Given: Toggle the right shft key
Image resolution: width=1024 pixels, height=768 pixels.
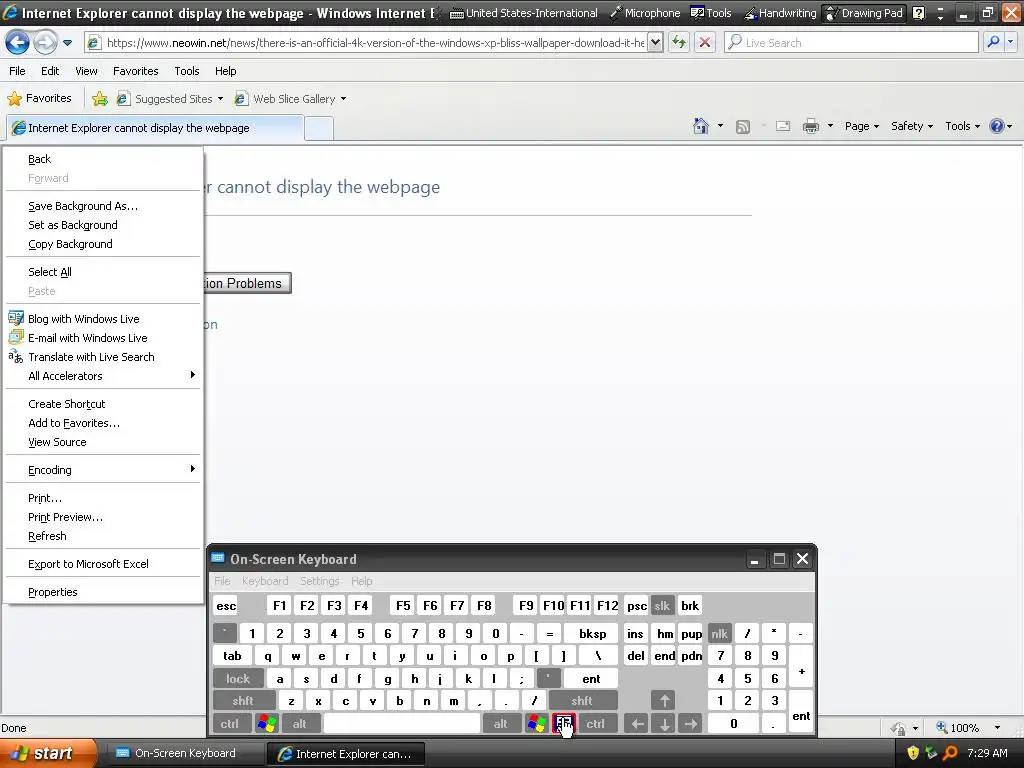Looking at the screenshot, I should 582,701.
